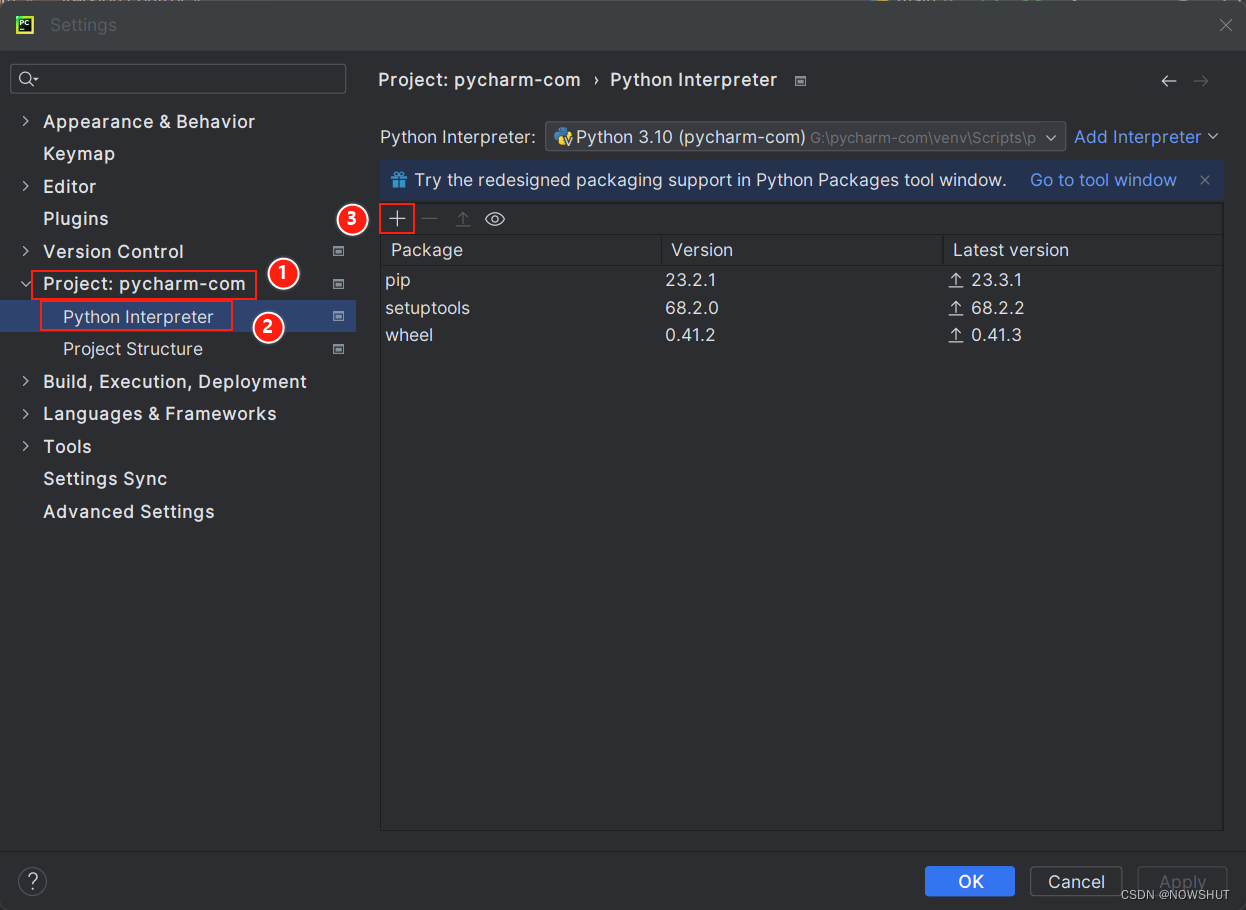This screenshot has width=1246, height=910.
Task: Click project-level icon next to Project Structure
Action: click(x=338, y=349)
